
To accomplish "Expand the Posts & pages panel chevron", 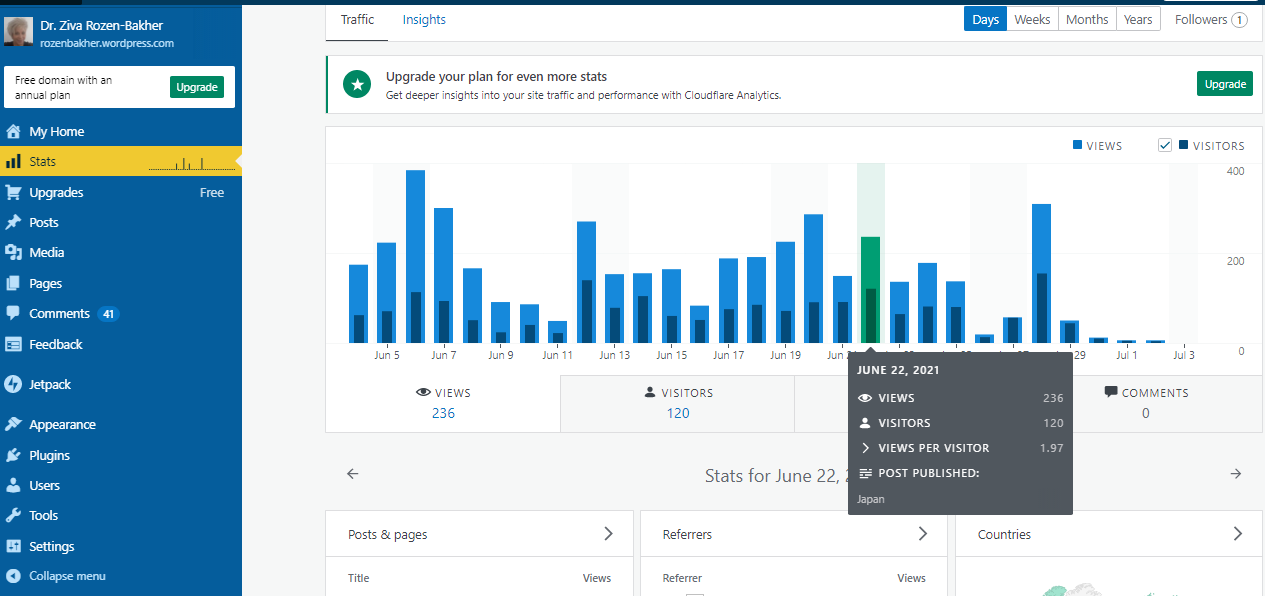I will tap(608, 534).
